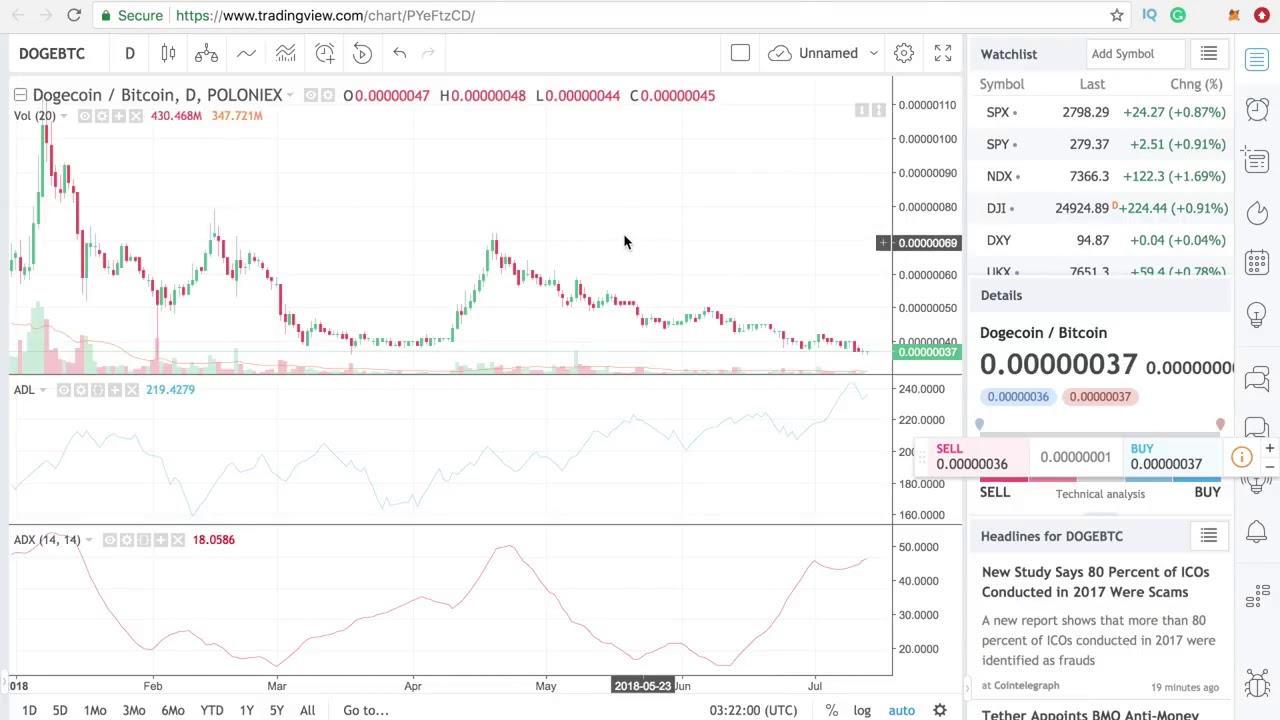This screenshot has width=1280, height=720.
Task: Open the Economic Calendar sidebar icon
Action: (x=1257, y=263)
